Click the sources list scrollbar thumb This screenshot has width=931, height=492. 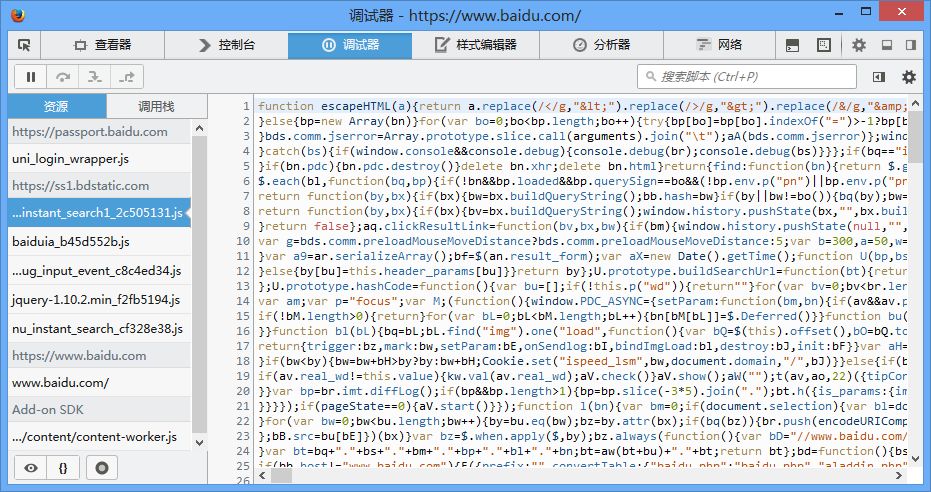pyautogui.click(x=200, y=284)
